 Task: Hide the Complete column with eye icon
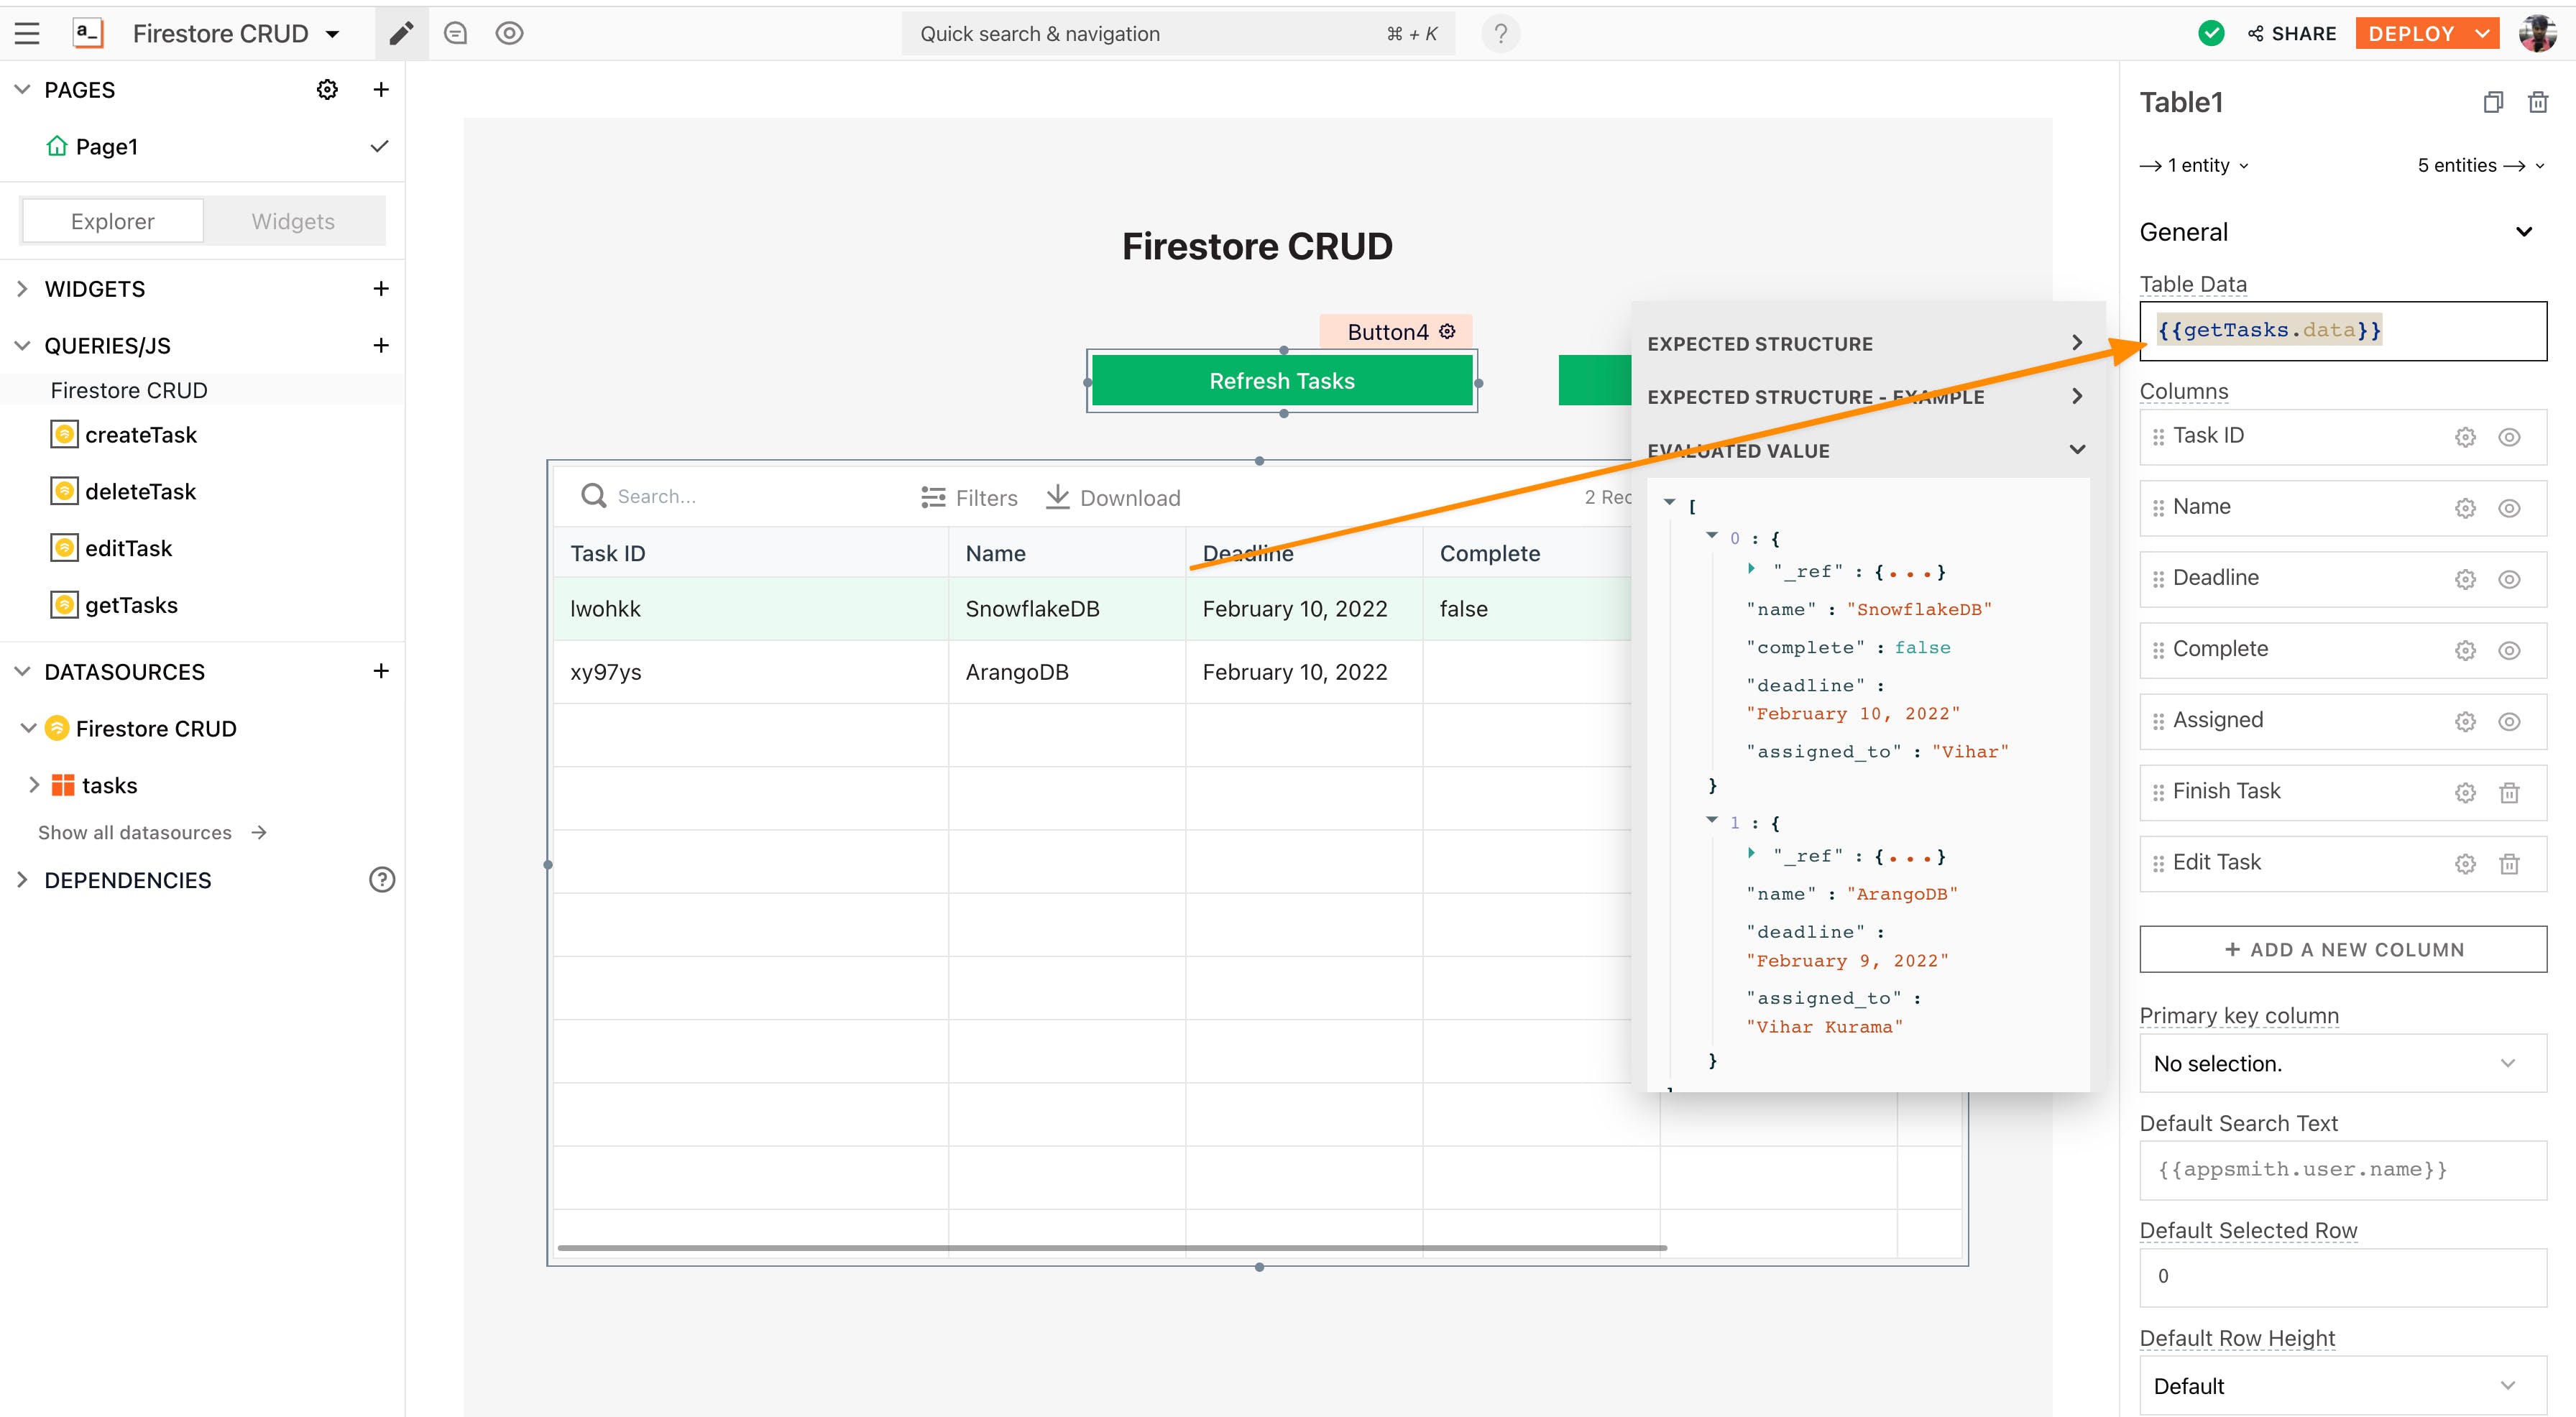2509,650
